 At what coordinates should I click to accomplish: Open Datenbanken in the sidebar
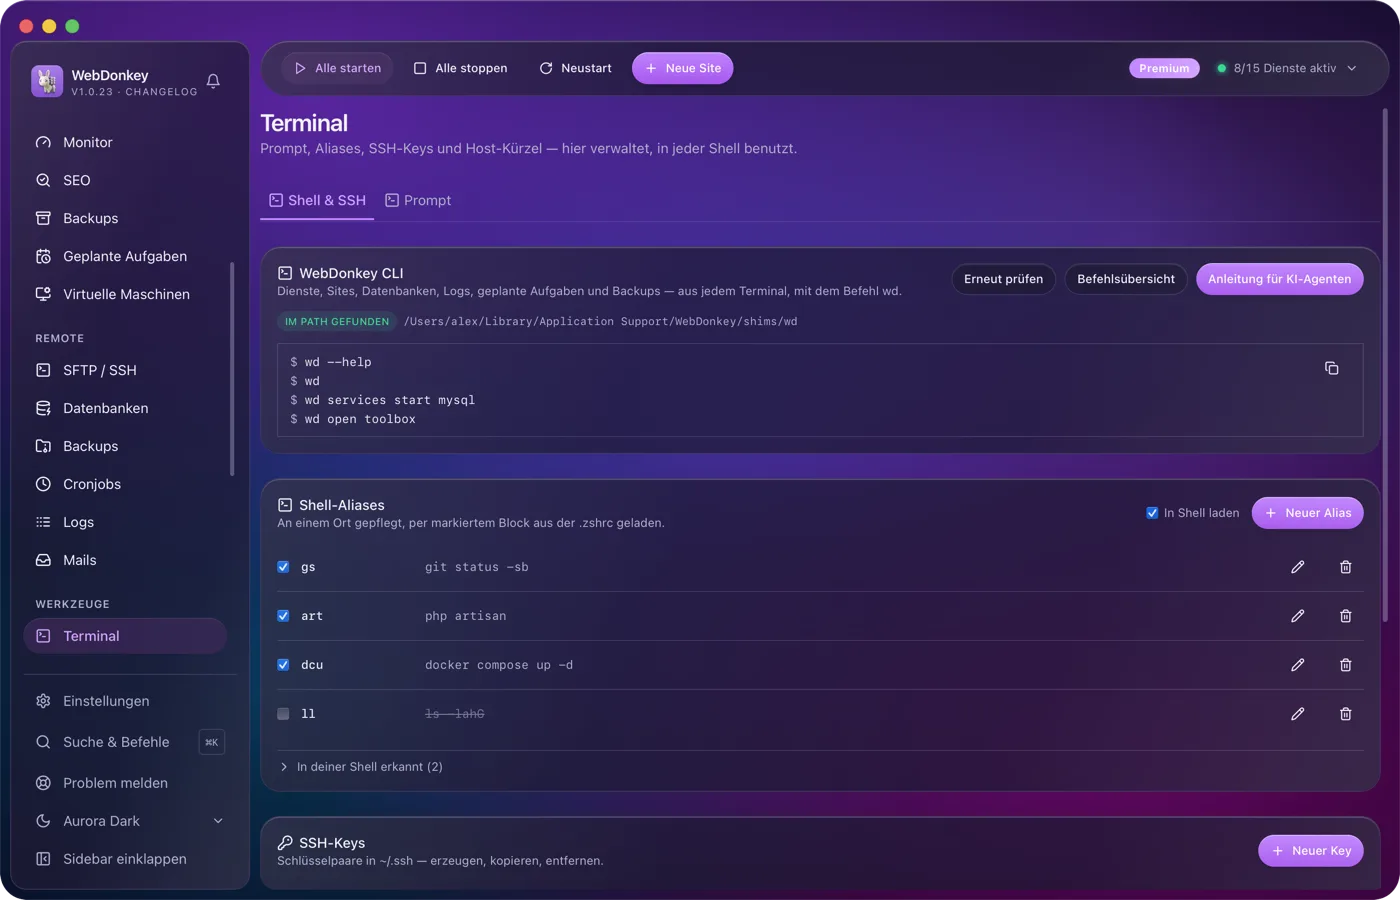[125, 408]
